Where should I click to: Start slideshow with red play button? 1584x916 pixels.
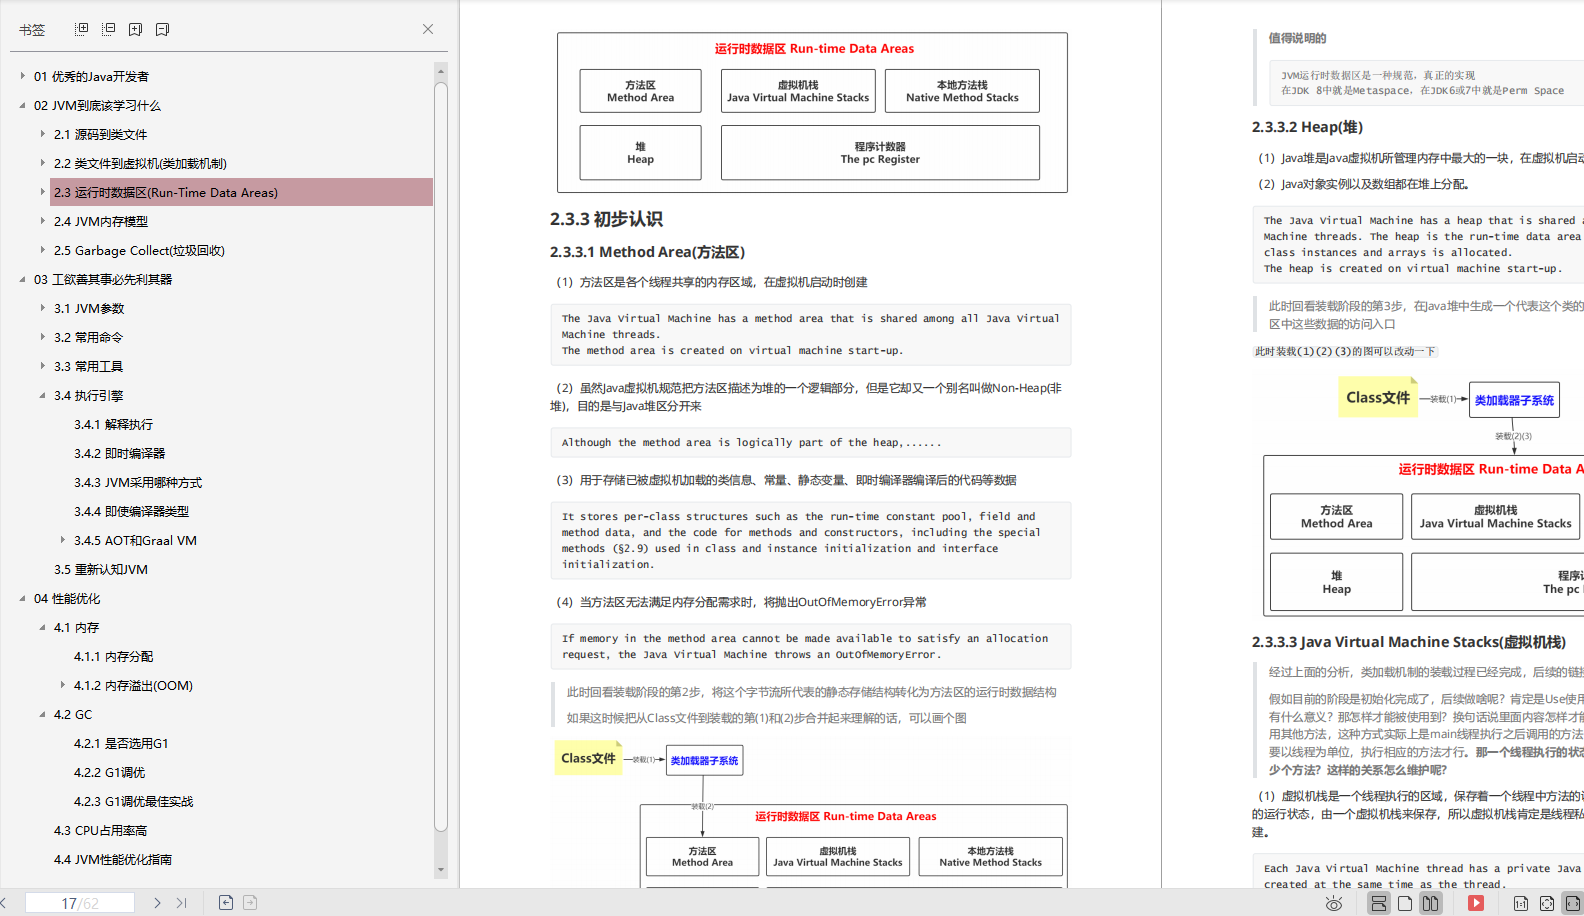coord(1476,903)
